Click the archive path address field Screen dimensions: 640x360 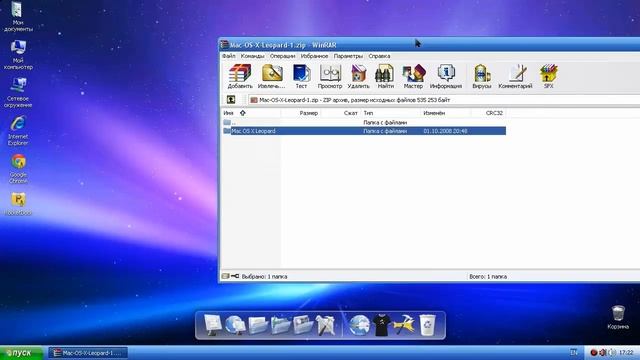444,100
